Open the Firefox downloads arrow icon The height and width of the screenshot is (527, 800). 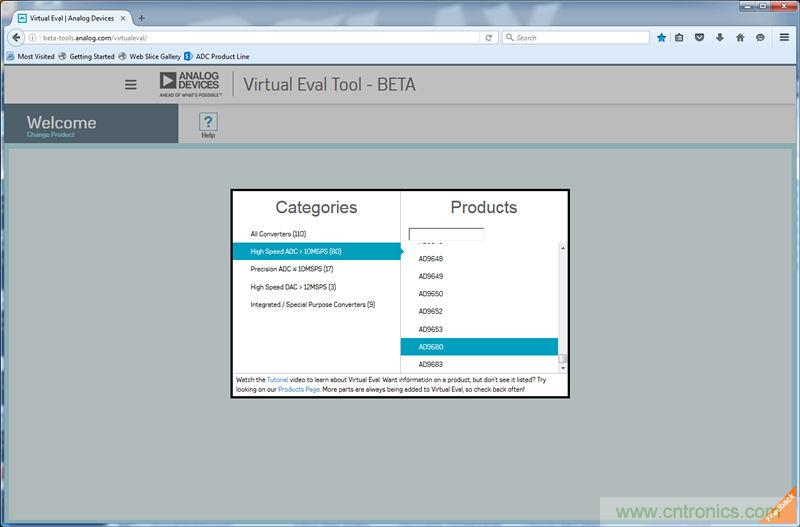(x=719, y=37)
